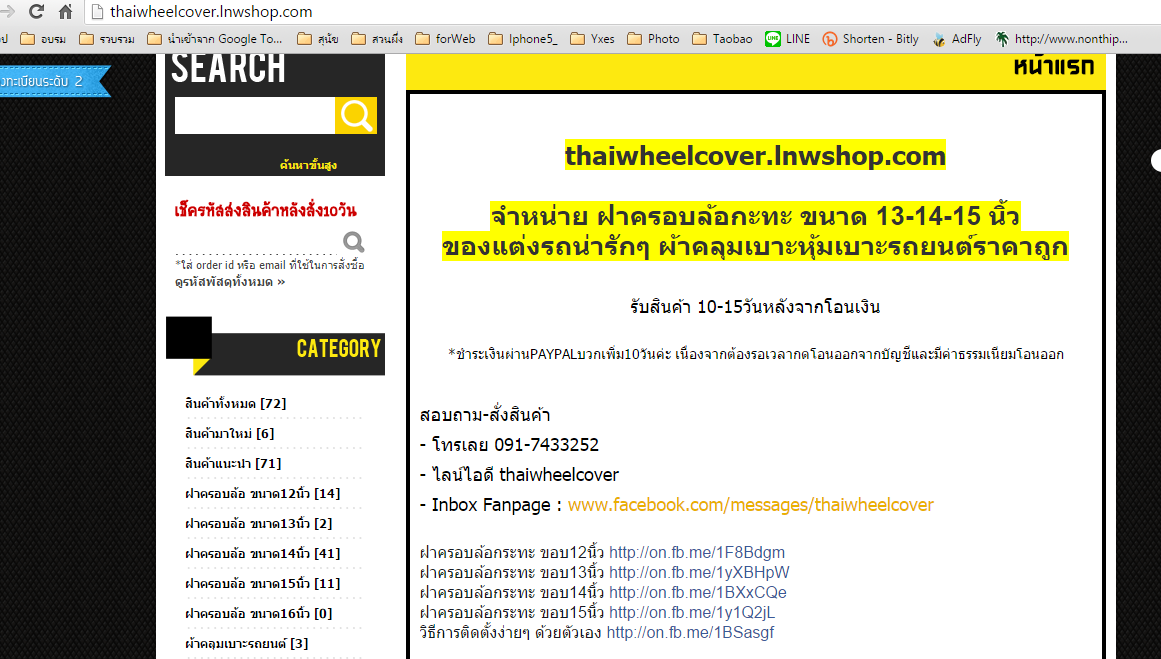Open the facebook.com/messages/thaiwheelcover link

pyautogui.click(x=751, y=505)
